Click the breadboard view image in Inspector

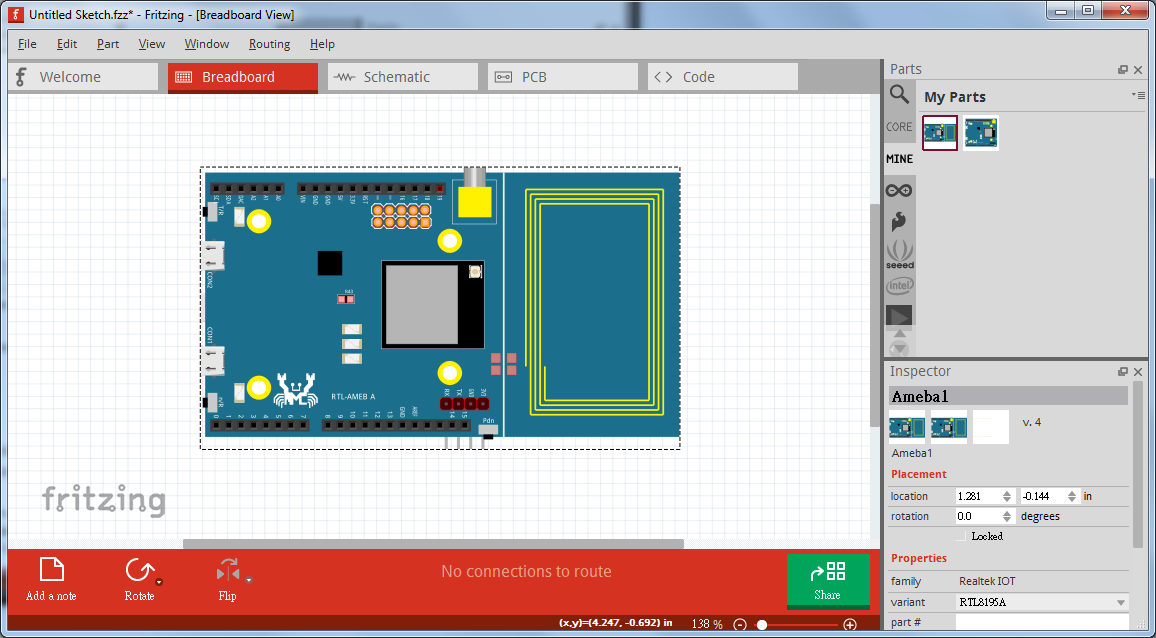pos(907,427)
